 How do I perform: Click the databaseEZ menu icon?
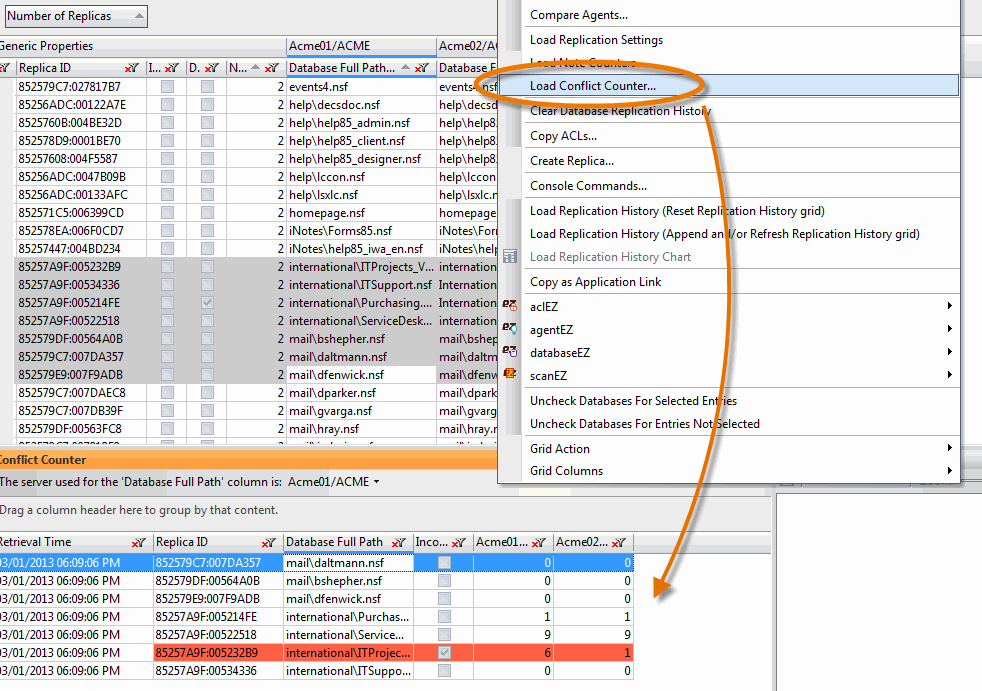[510, 352]
